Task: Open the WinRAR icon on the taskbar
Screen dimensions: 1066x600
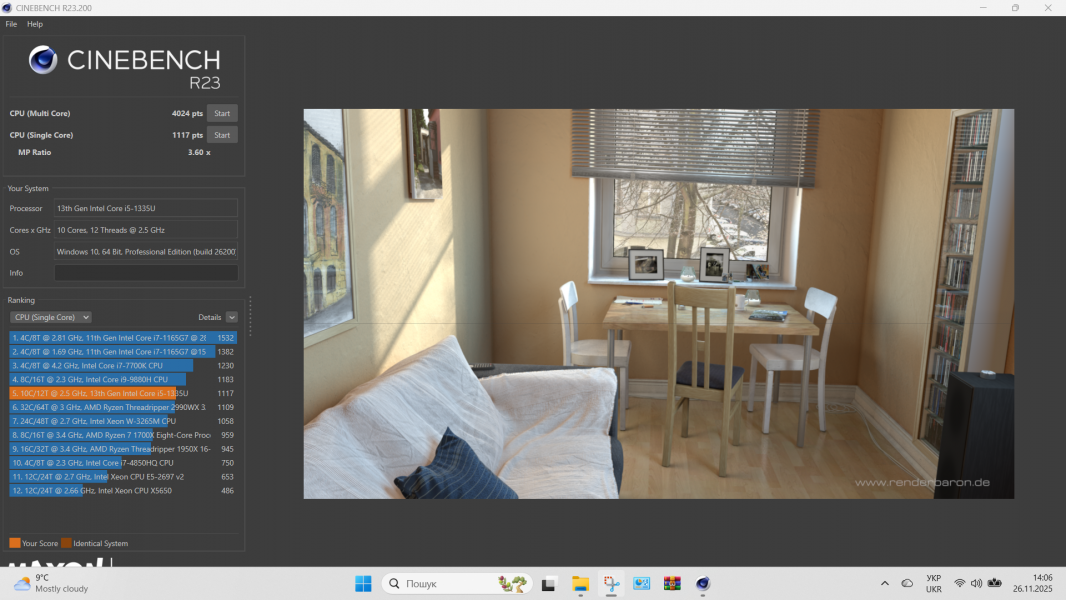Action: [672, 583]
